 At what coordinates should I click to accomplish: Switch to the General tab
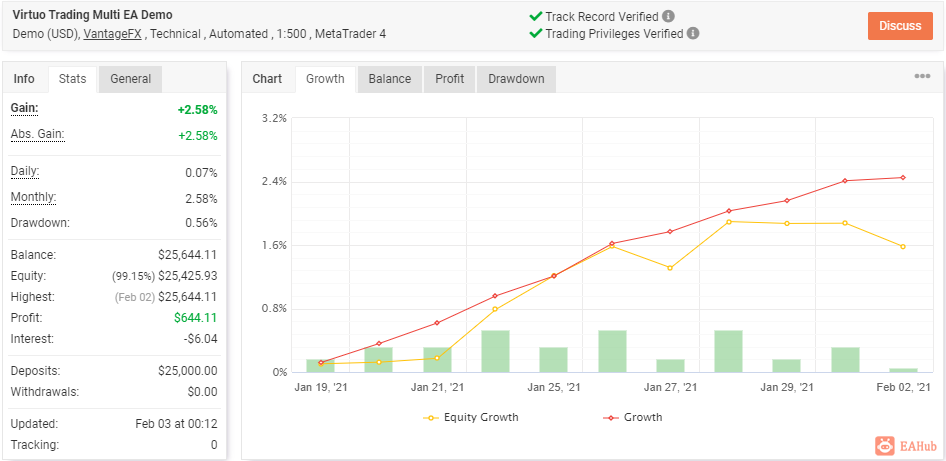point(130,79)
